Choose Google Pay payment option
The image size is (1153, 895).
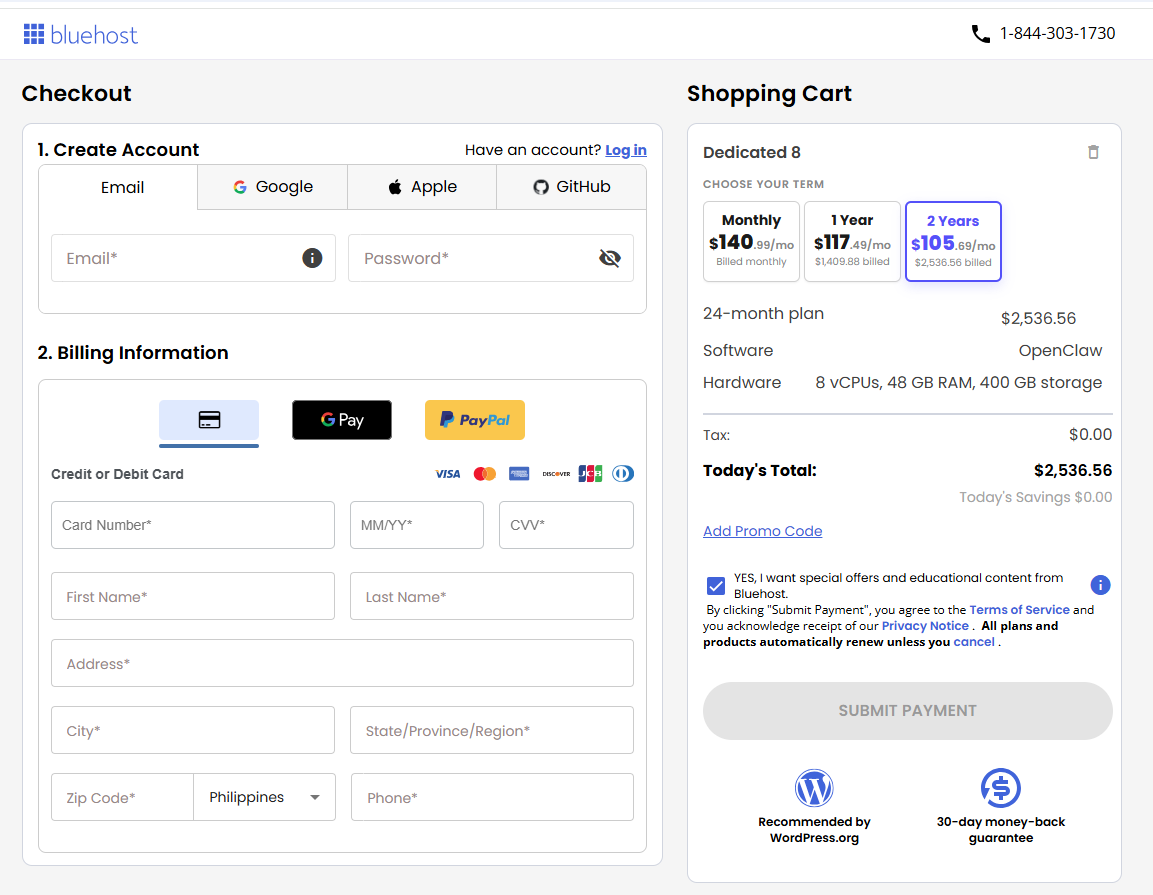coord(342,420)
